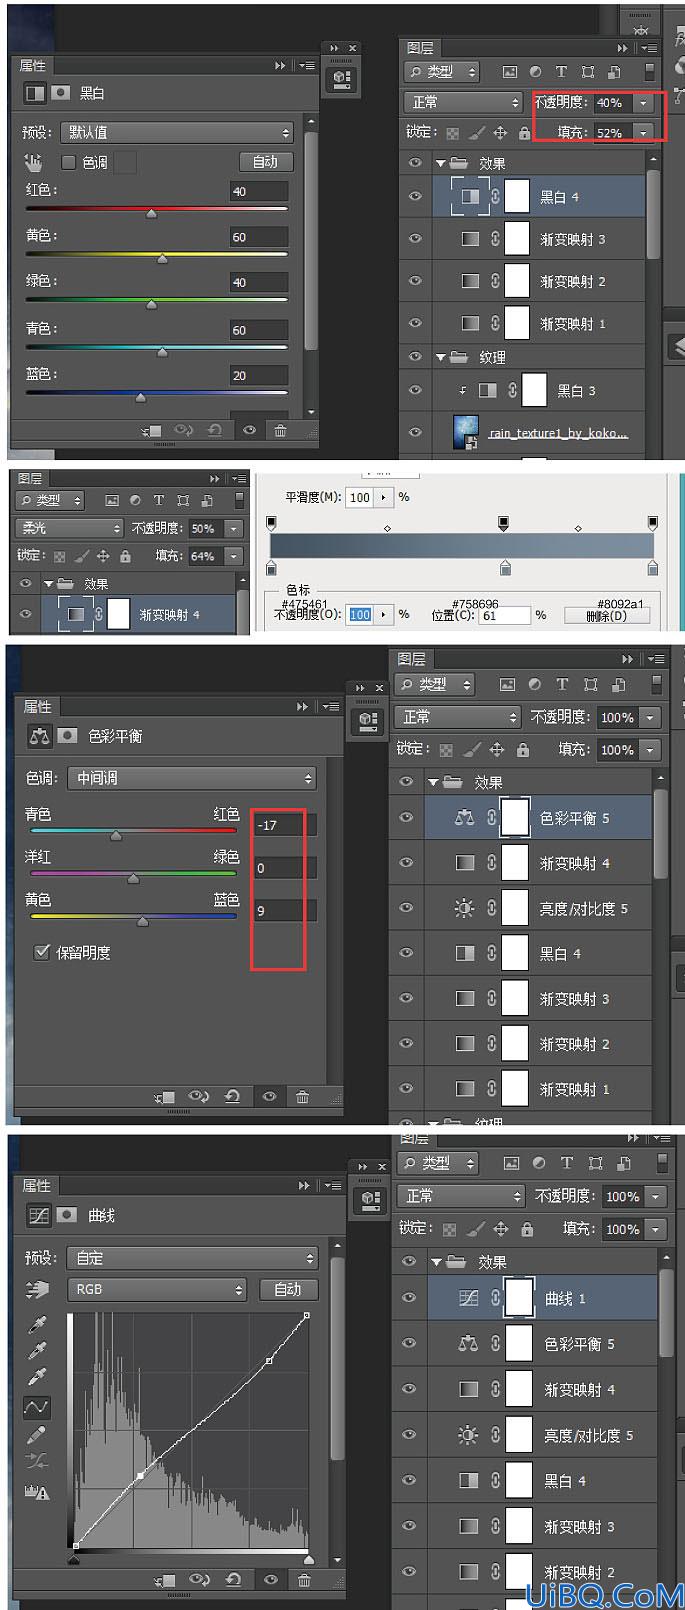Click 色调 tint color swatch
Image resolution: width=685 pixels, height=1610 pixels.
pyautogui.click(x=125, y=162)
